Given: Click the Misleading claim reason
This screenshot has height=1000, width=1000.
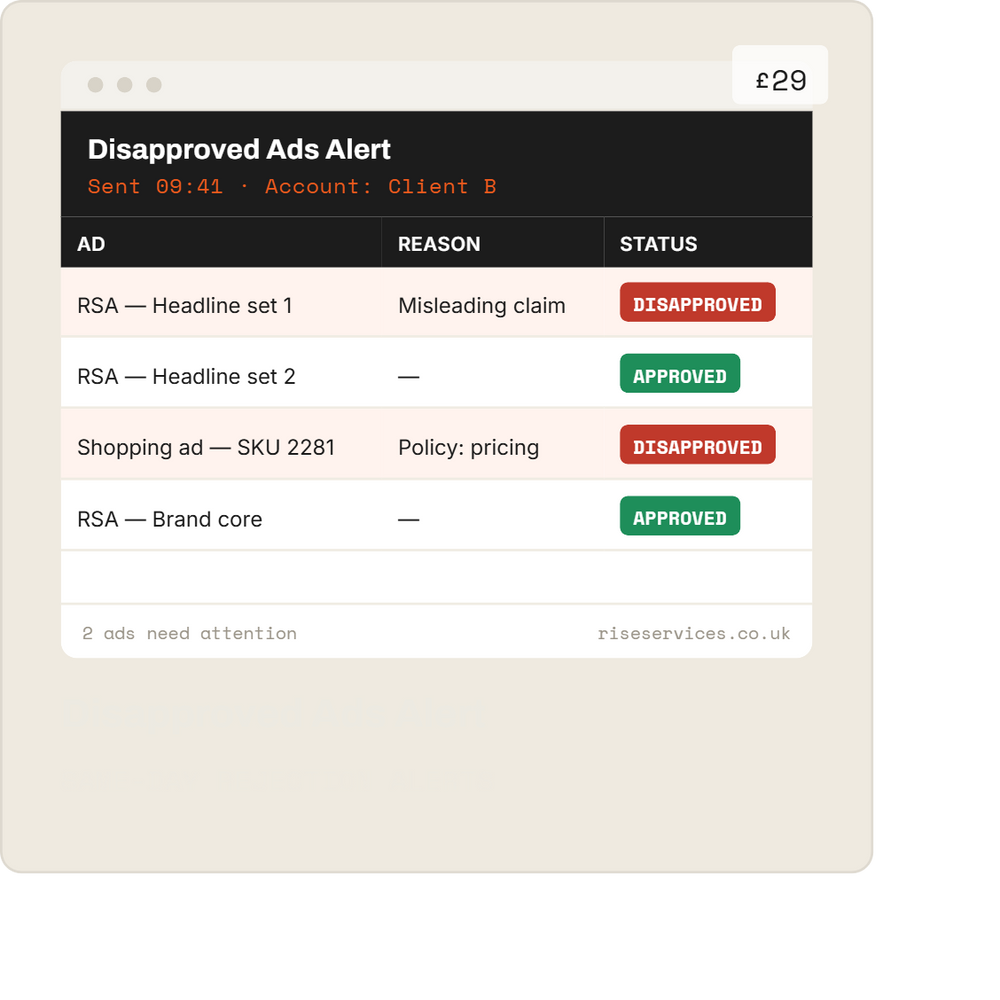Looking at the screenshot, I should (482, 306).
